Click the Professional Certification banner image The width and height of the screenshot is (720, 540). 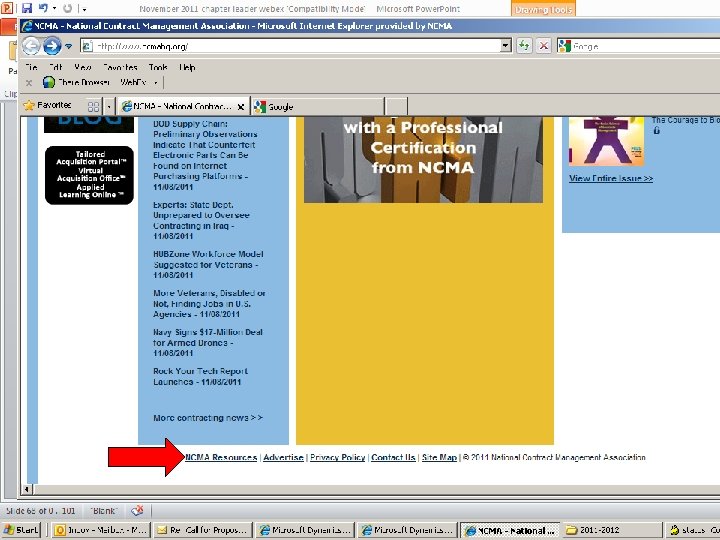pos(423,159)
